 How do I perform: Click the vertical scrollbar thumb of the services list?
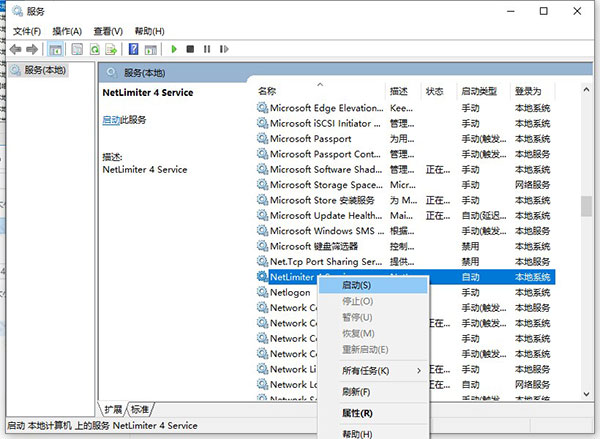pyautogui.click(x=586, y=205)
